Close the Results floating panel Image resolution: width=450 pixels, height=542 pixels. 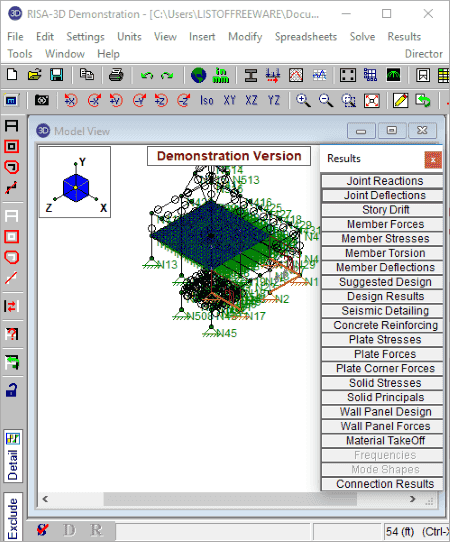(433, 160)
